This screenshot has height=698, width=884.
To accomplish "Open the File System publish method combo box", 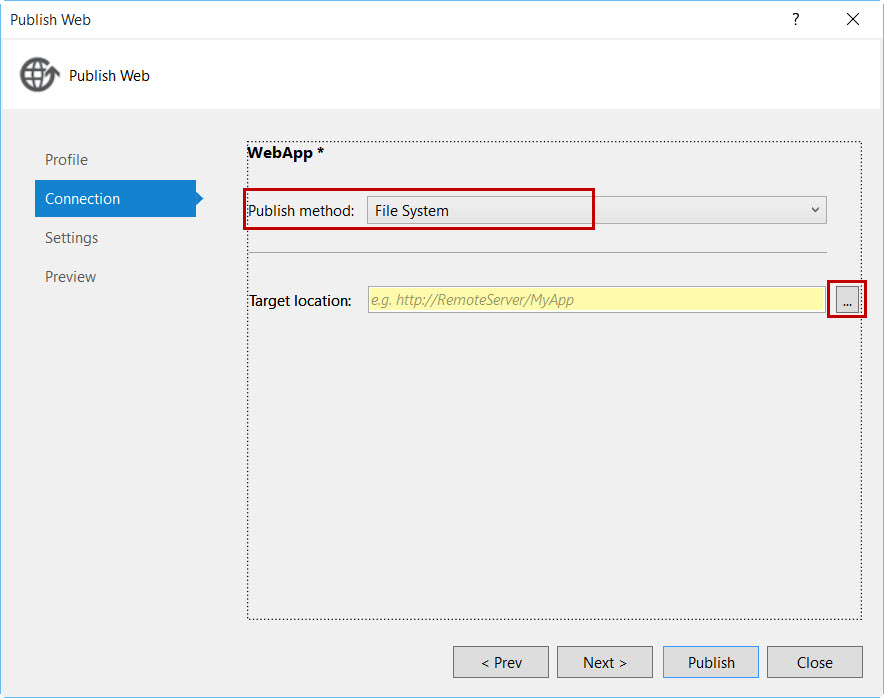I will coord(596,210).
